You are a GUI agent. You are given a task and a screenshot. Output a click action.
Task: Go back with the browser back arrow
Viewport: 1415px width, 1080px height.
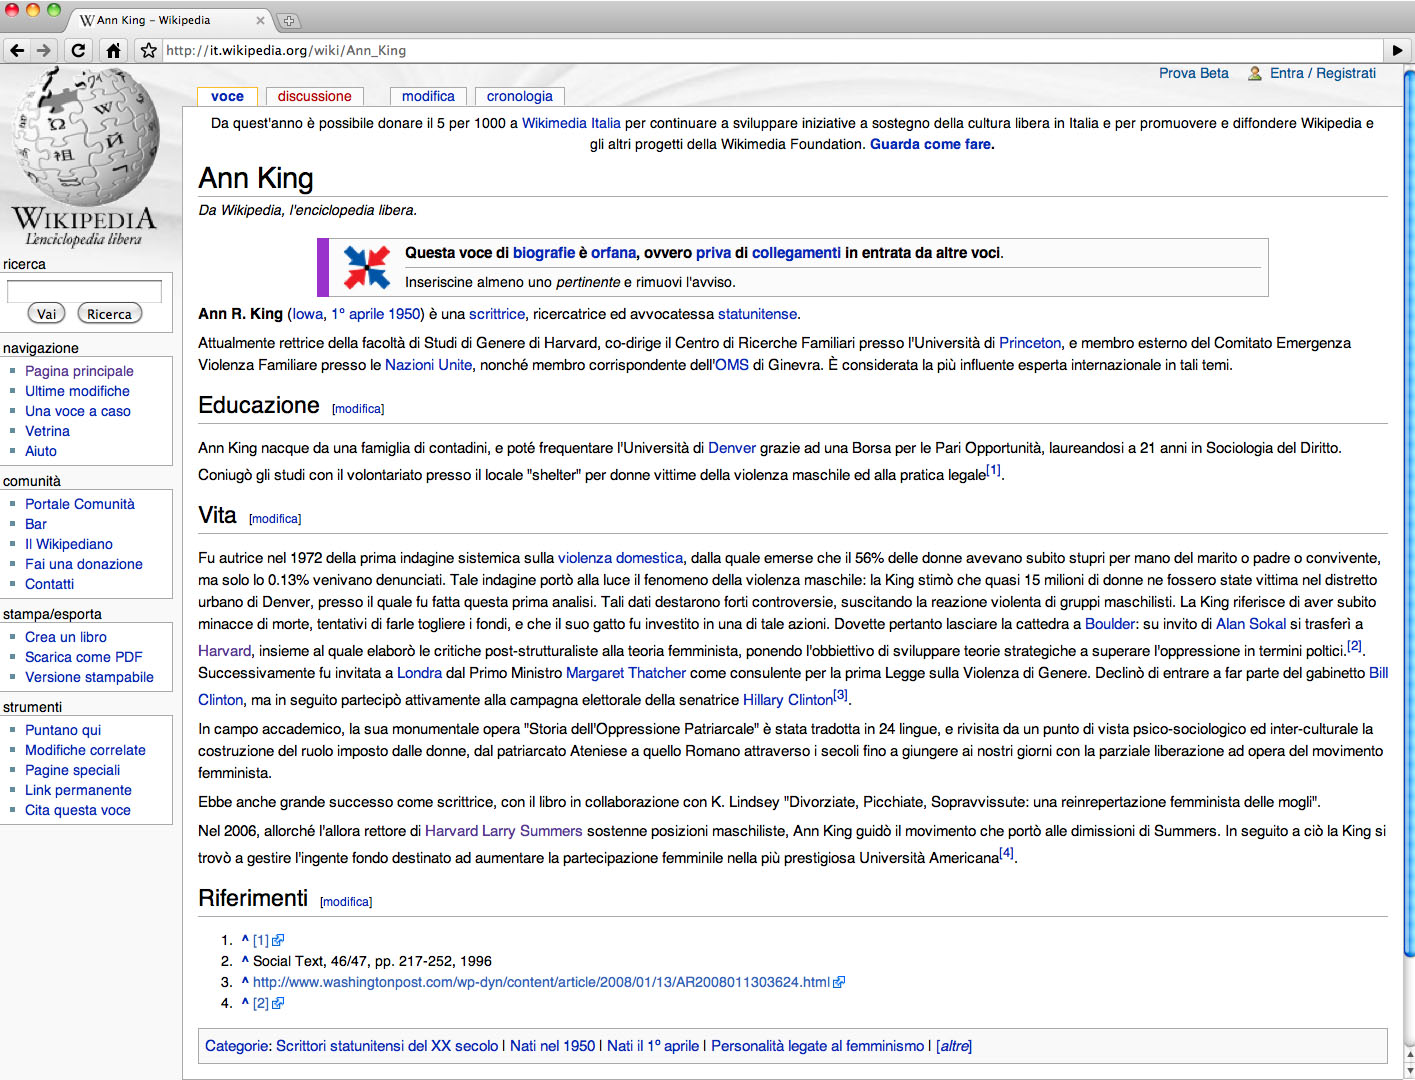point(17,50)
